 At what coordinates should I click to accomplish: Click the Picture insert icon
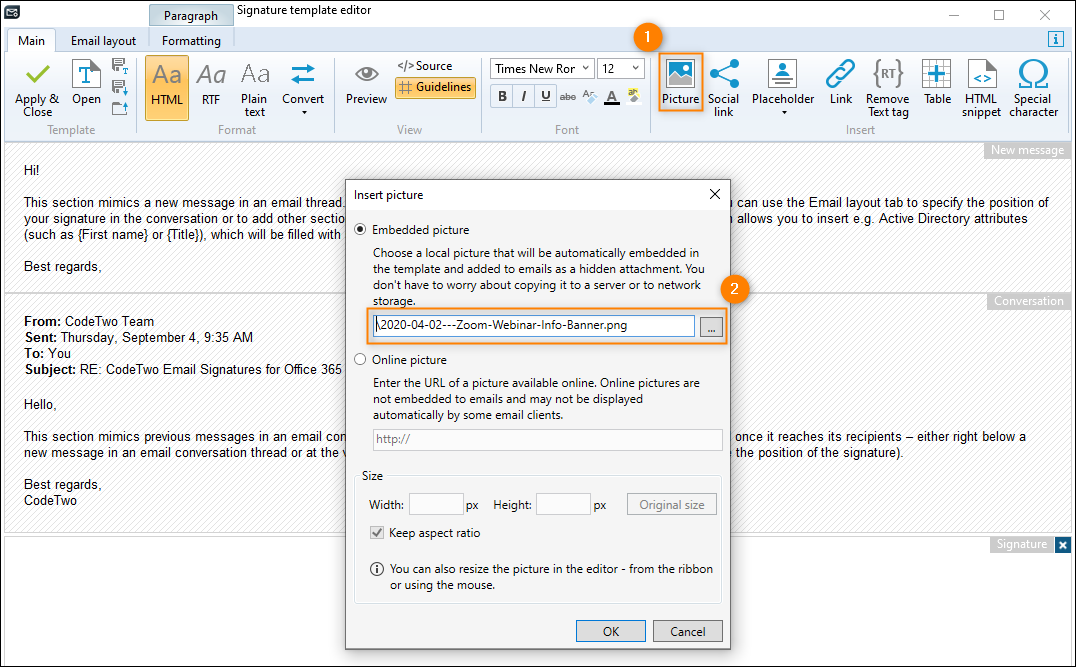click(x=680, y=82)
